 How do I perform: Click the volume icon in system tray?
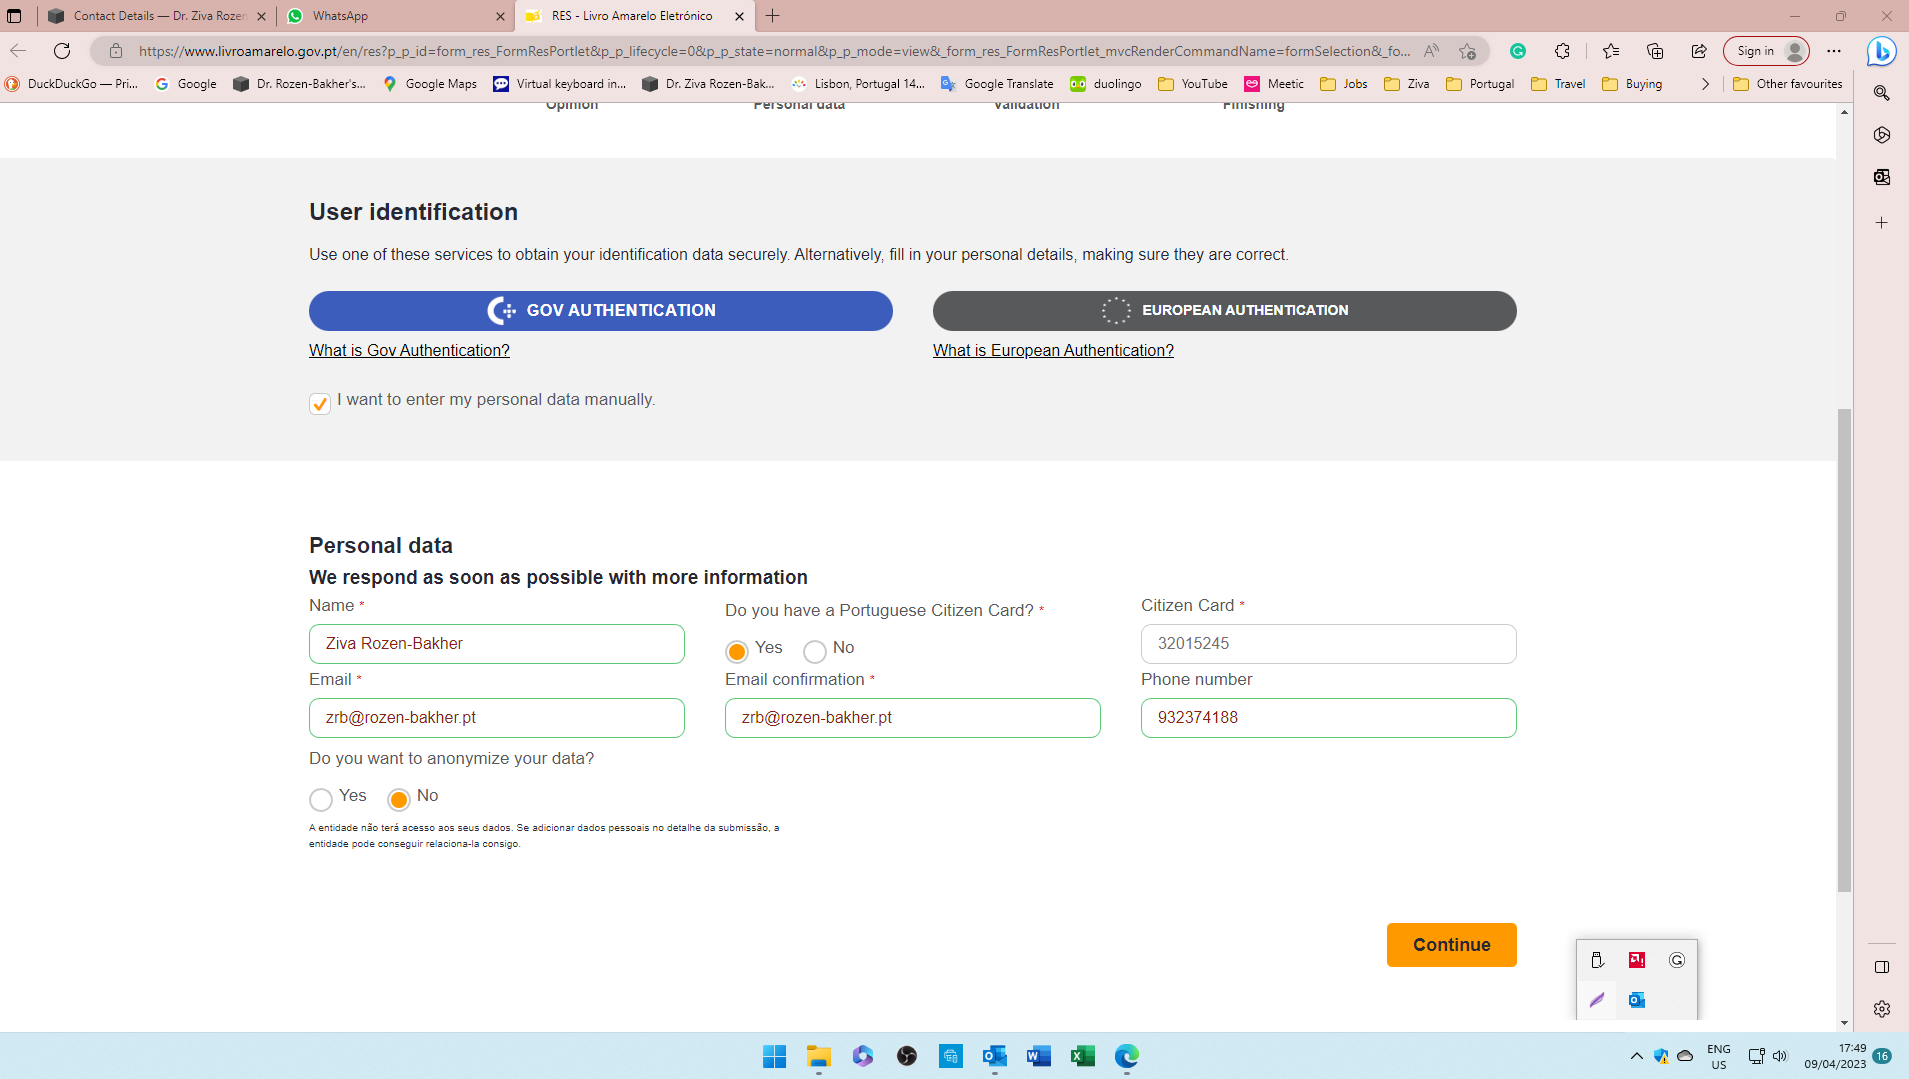(x=1780, y=1056)
